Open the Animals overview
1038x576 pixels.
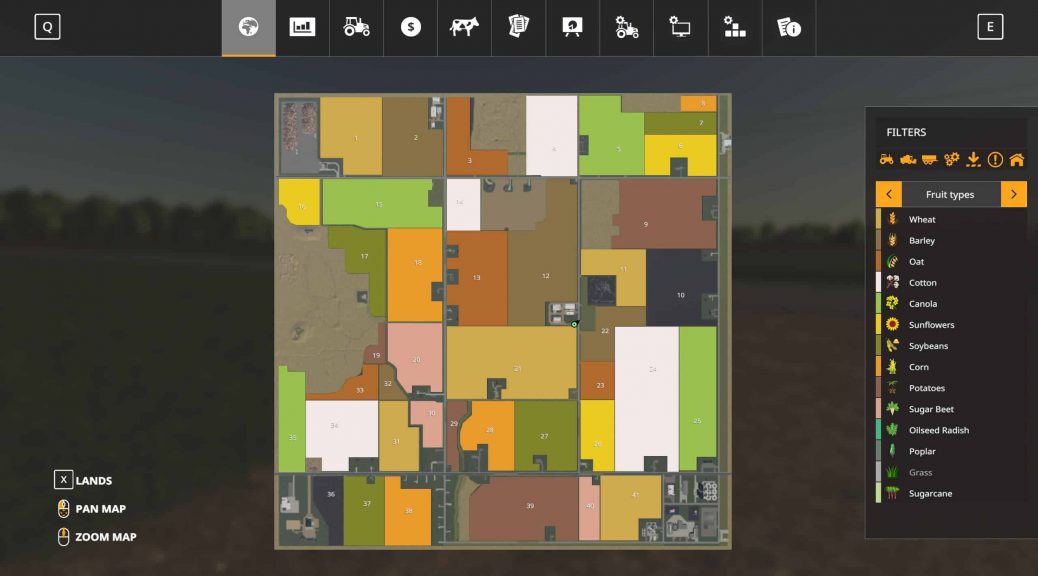[463, 27]
